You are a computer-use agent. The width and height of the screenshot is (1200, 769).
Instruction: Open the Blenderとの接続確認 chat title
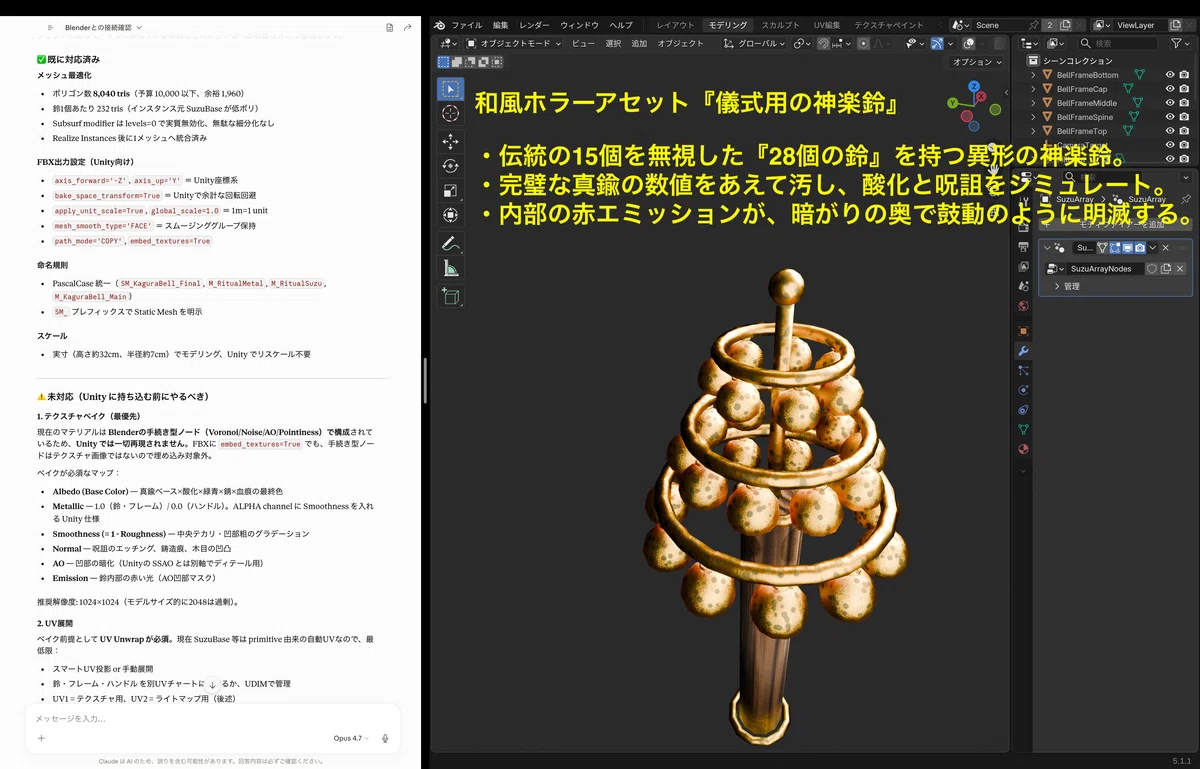(104, 28)
